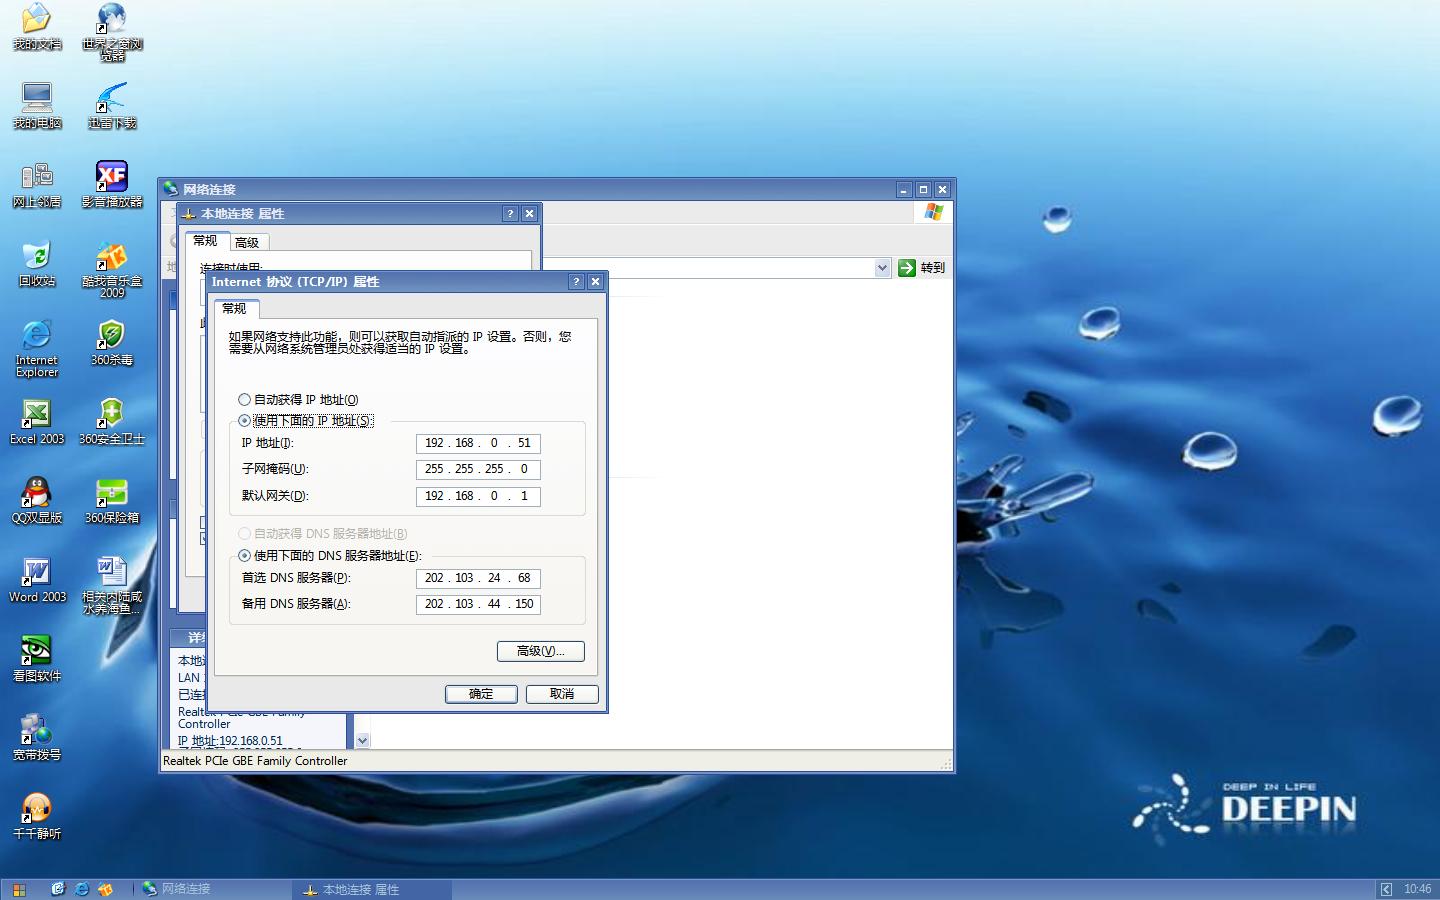Click the details pane scroll down arrow
Viewport: 1440px width, 900px height.
pyautogui.click(x=362, y=741)
